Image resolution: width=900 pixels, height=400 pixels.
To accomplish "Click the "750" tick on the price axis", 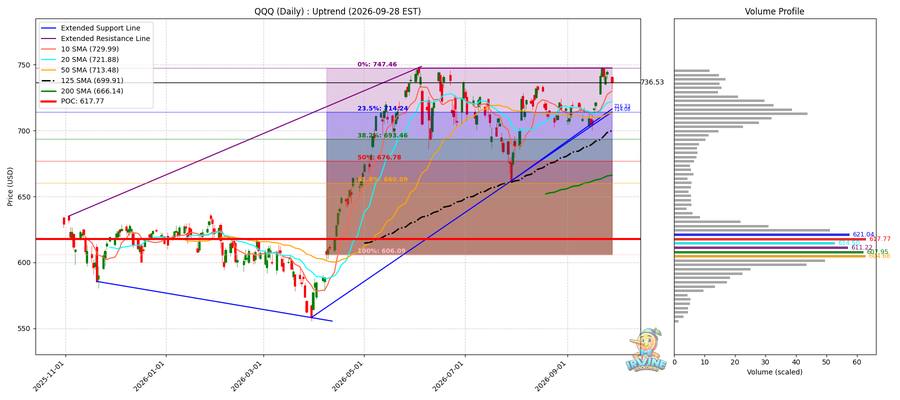I will pos(26,65).
